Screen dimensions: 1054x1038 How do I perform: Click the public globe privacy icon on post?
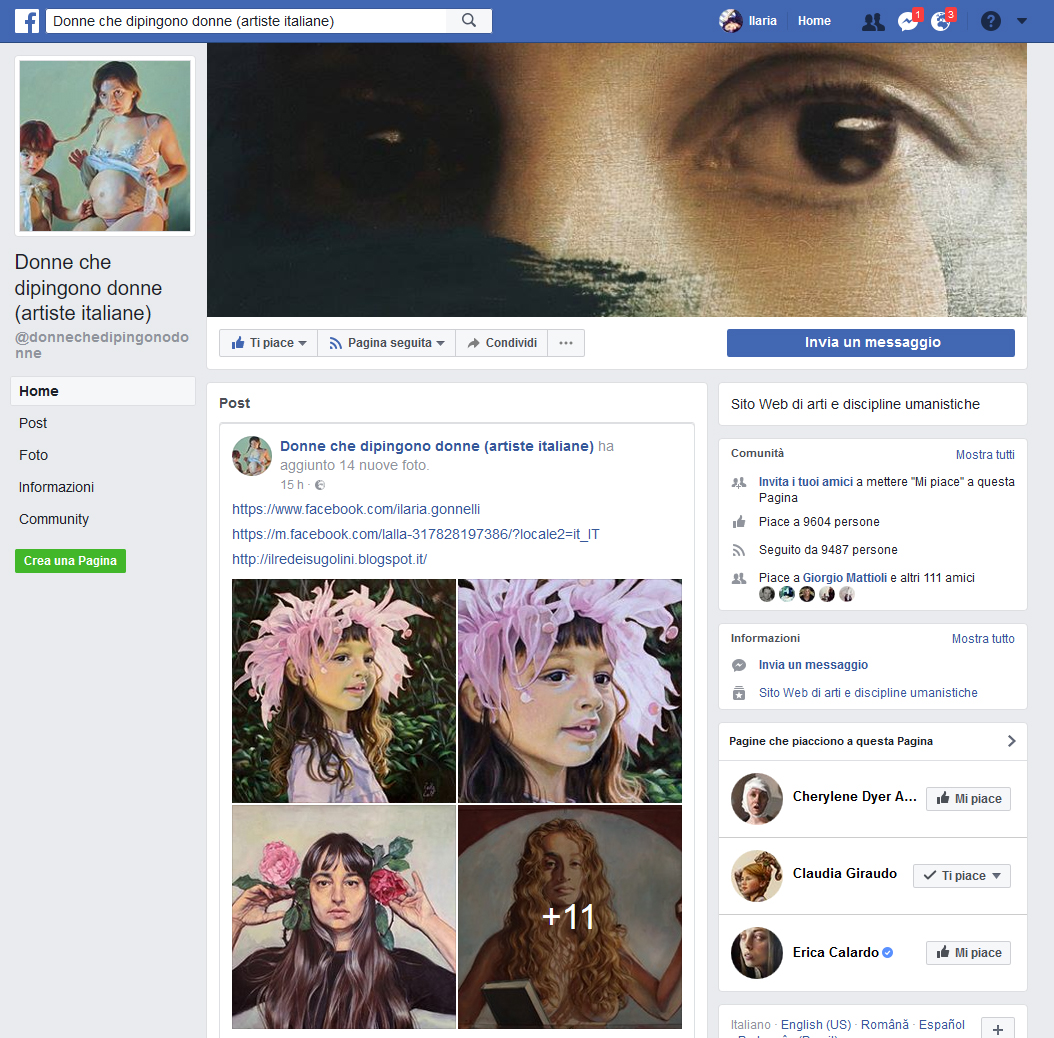(320, 485)
